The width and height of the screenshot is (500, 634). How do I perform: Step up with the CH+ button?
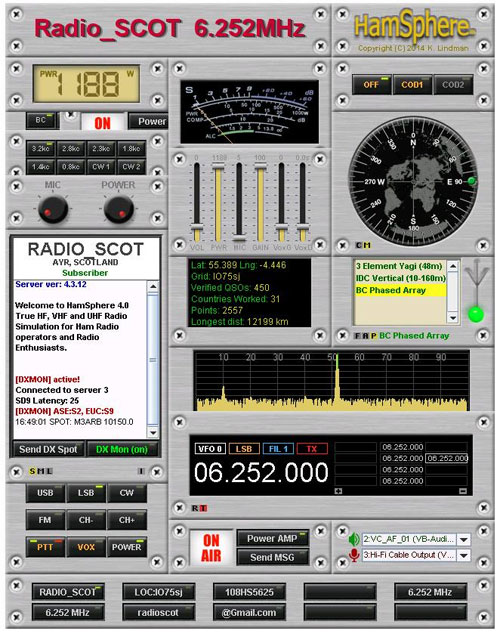127,520
